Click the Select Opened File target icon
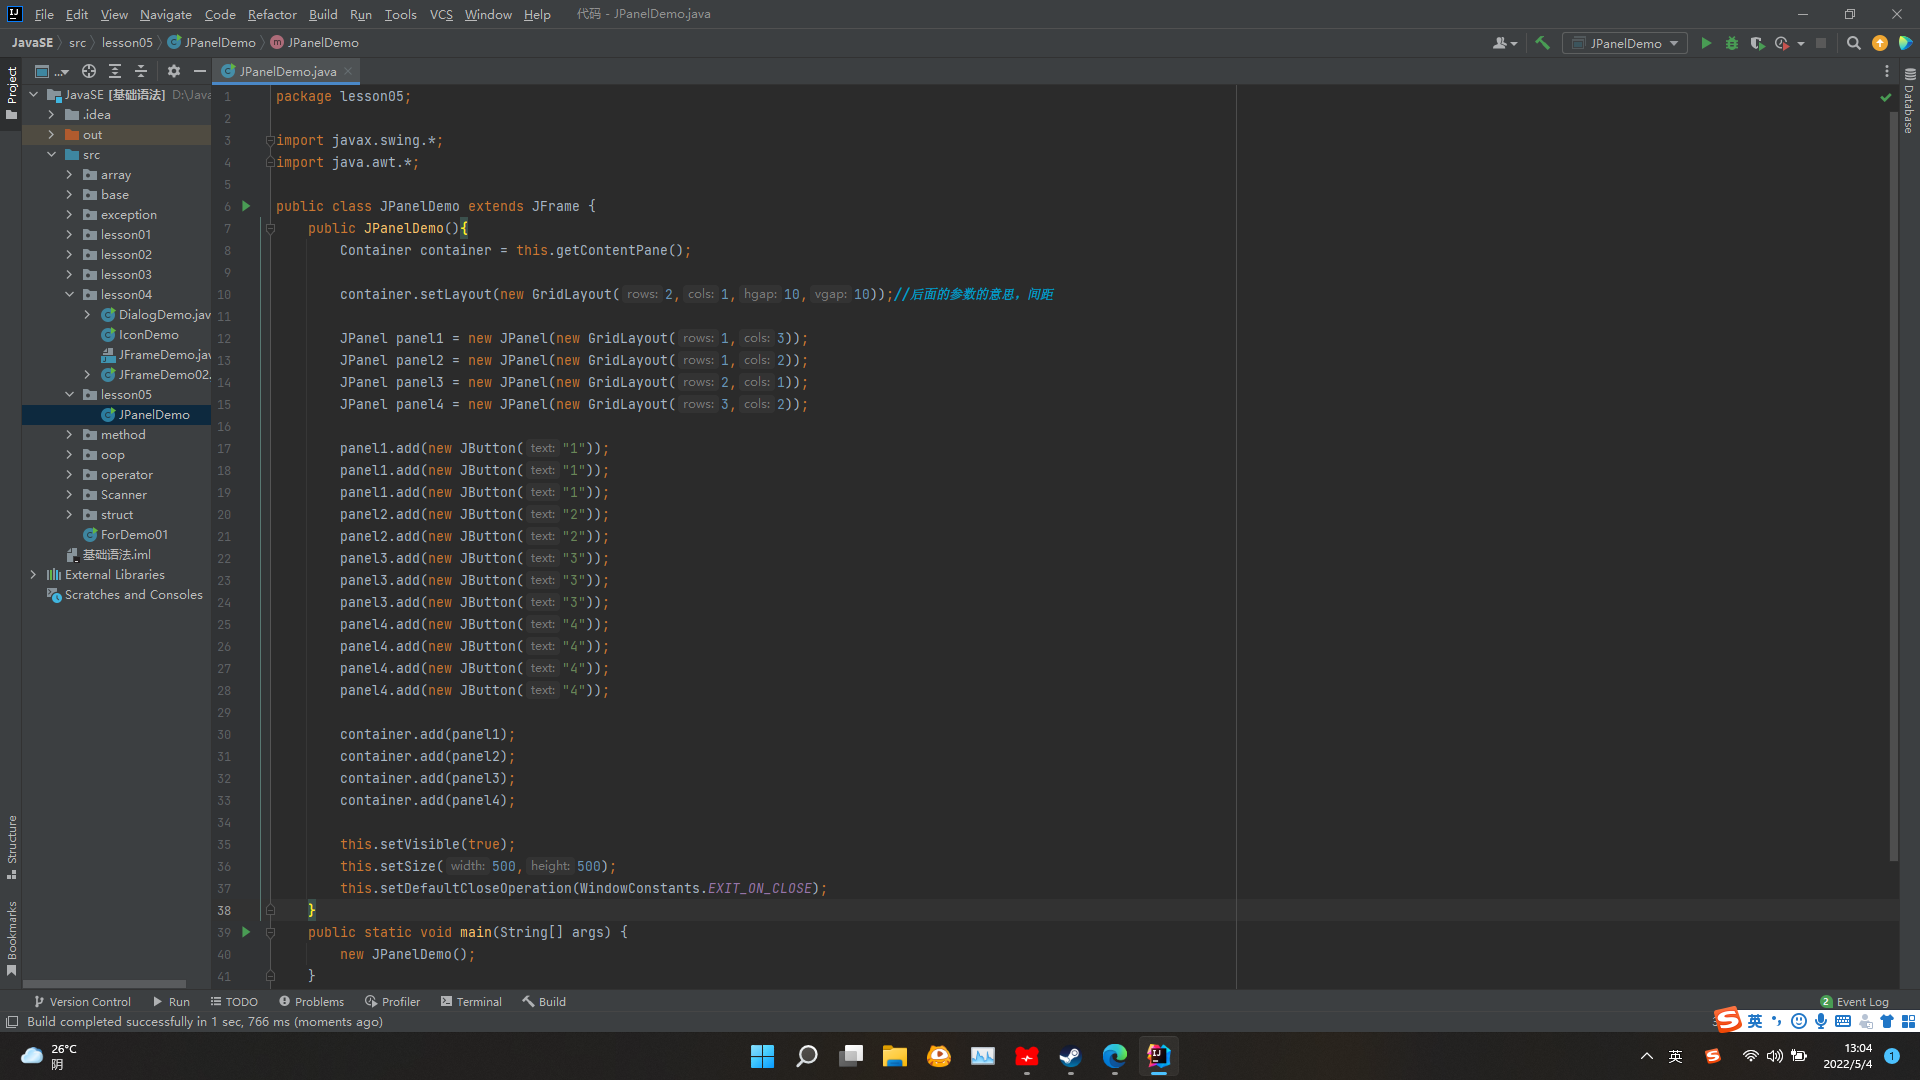Screen dimensions: 1920x1080 pyautogui.click(x=89, y=71)
